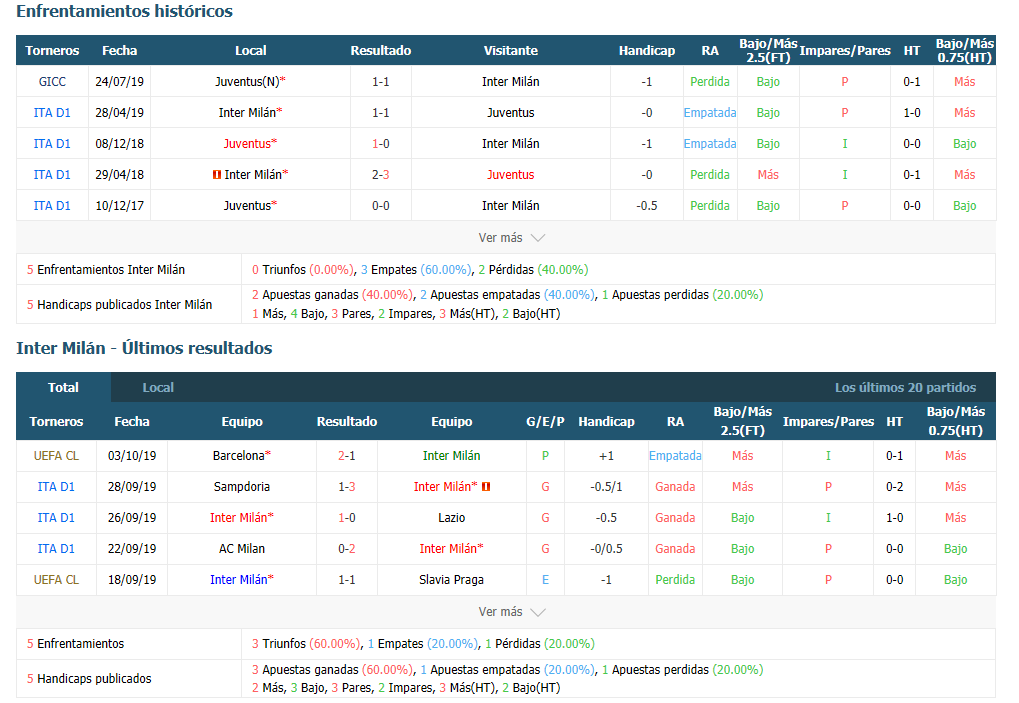Click the red card icon in the 29/04/18 row

coord(217,175)
